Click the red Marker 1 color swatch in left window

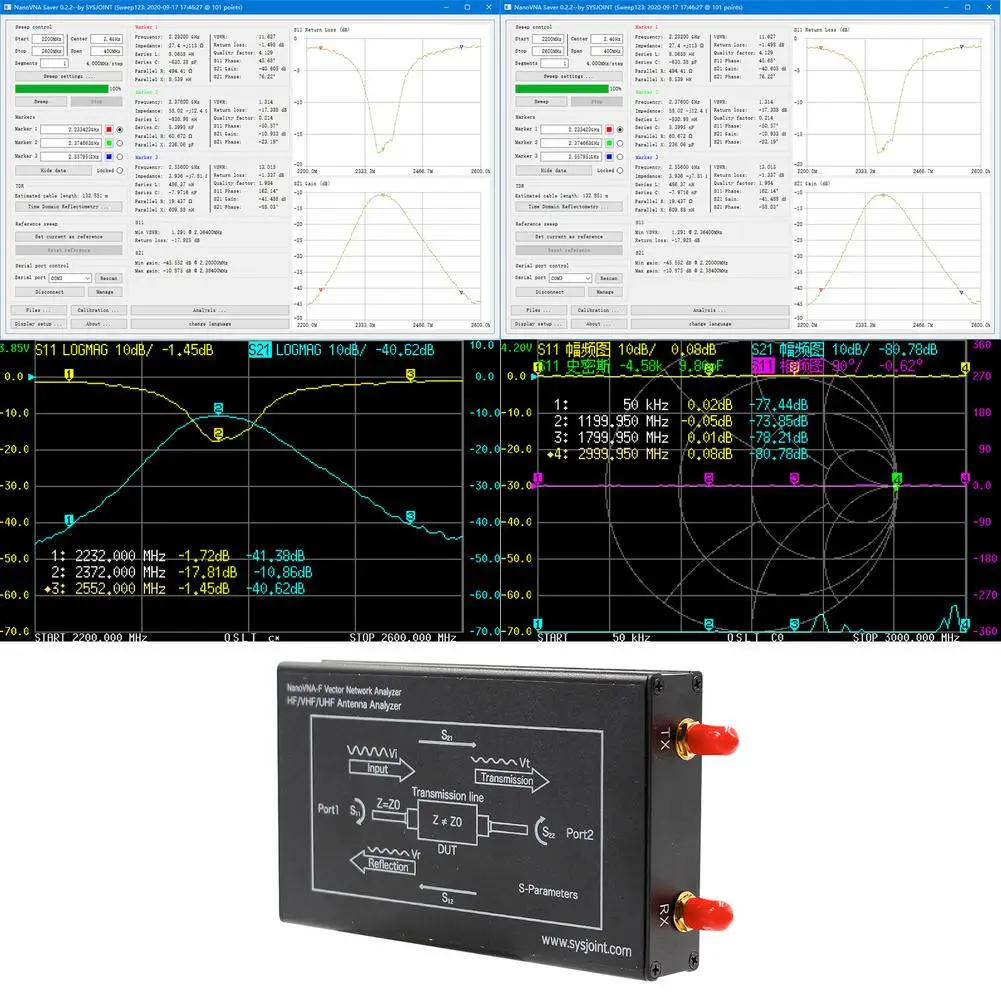pyautogui.click(x=109, y=130)
